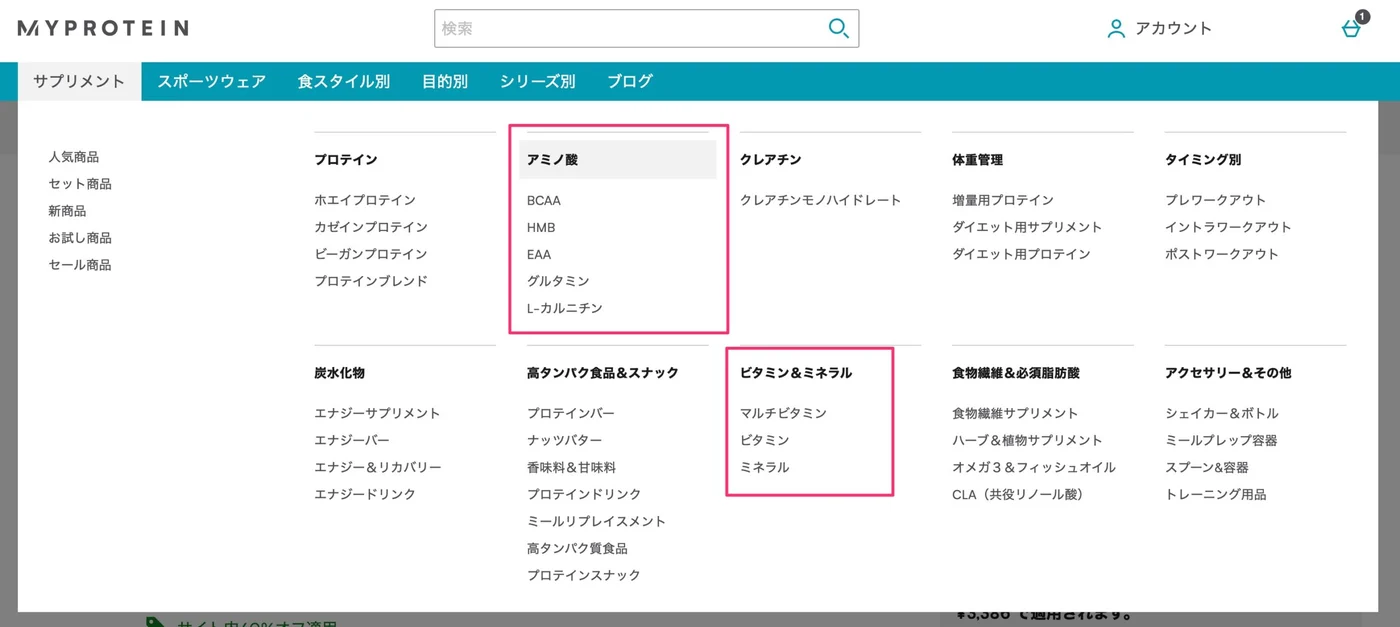
Task: Select ポストワークアウト
Action: pyautogui.click(x=1222, y=254)
